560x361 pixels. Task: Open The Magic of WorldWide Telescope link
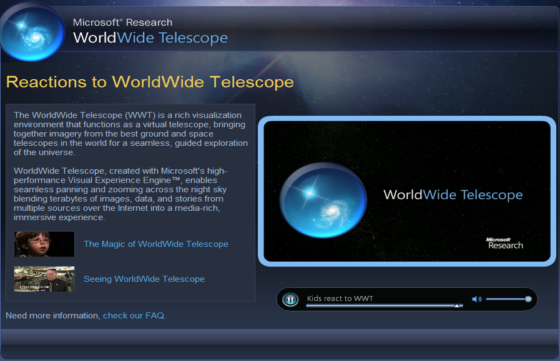156,244
